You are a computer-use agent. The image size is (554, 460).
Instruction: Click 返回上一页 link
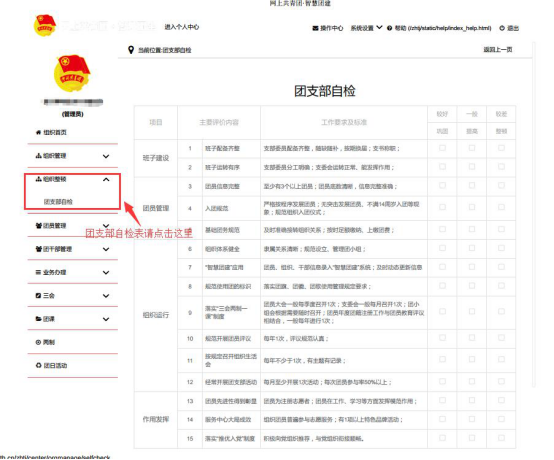[x=497, y=49]
